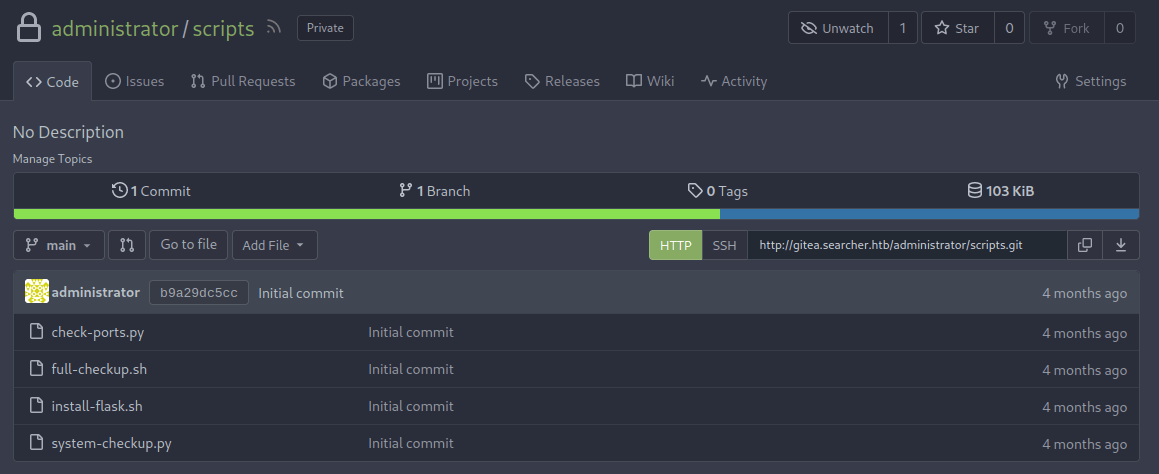Click the repository clone URL field
Image resolution: width=1159 pixels, height=474 pixels.
(907, 245)
